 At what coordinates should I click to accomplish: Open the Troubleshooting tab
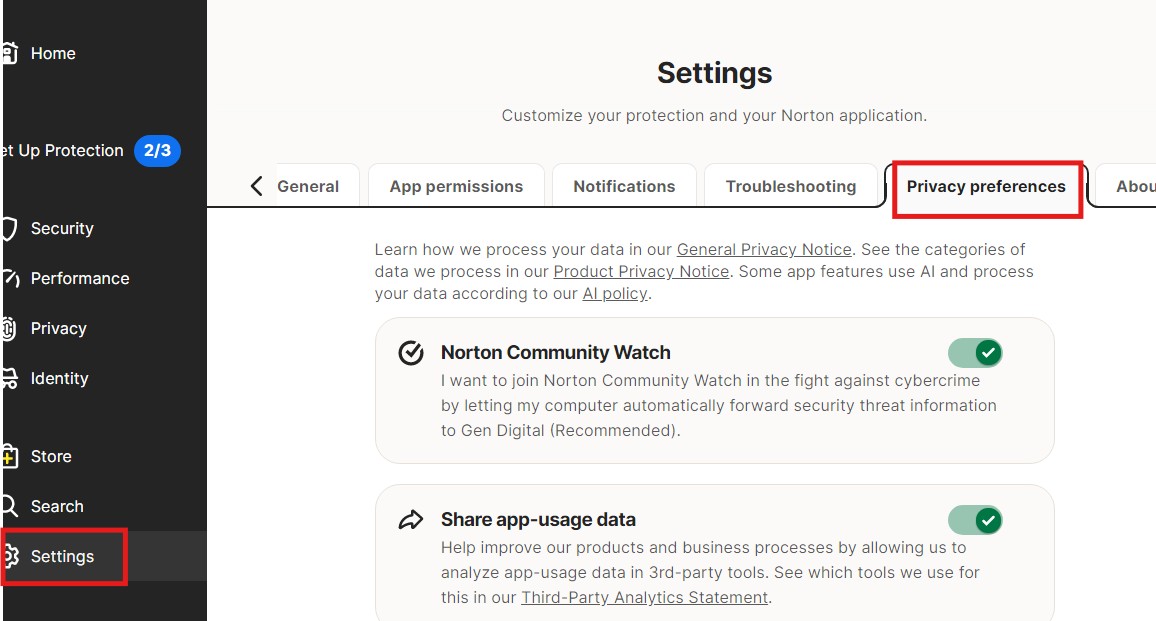point(790,187)
